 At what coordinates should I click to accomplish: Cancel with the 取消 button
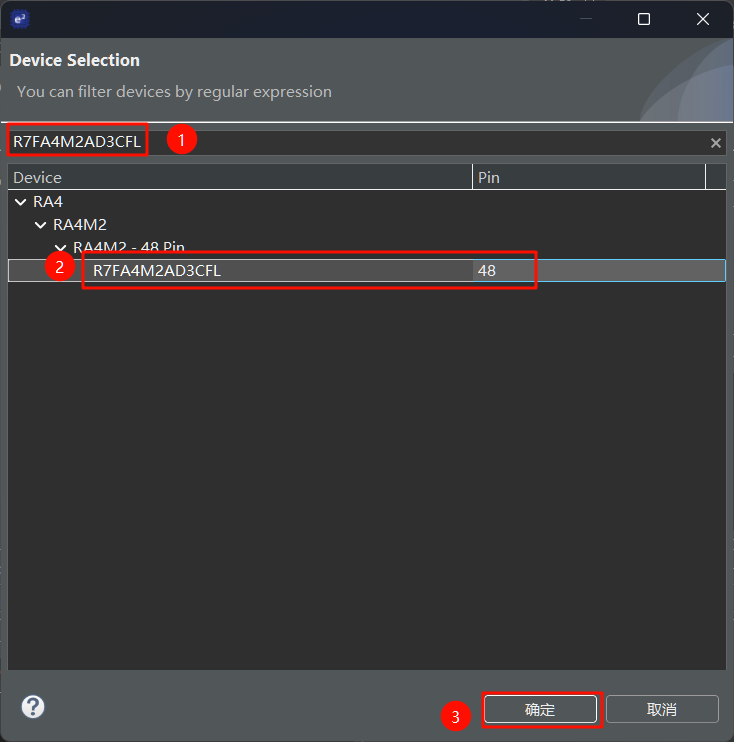click(662, 709)
